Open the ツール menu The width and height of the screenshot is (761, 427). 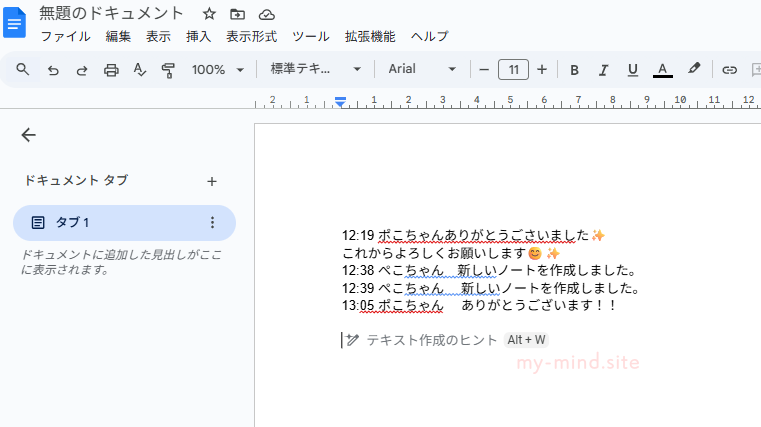(x=311, y=36)
